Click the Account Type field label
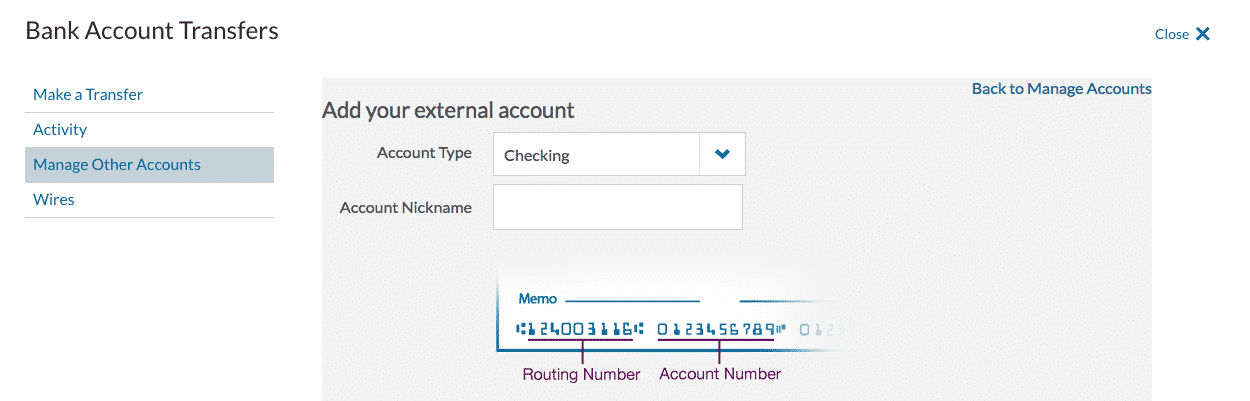This screenshot has height=401, width=1250. tap(424, 154)
